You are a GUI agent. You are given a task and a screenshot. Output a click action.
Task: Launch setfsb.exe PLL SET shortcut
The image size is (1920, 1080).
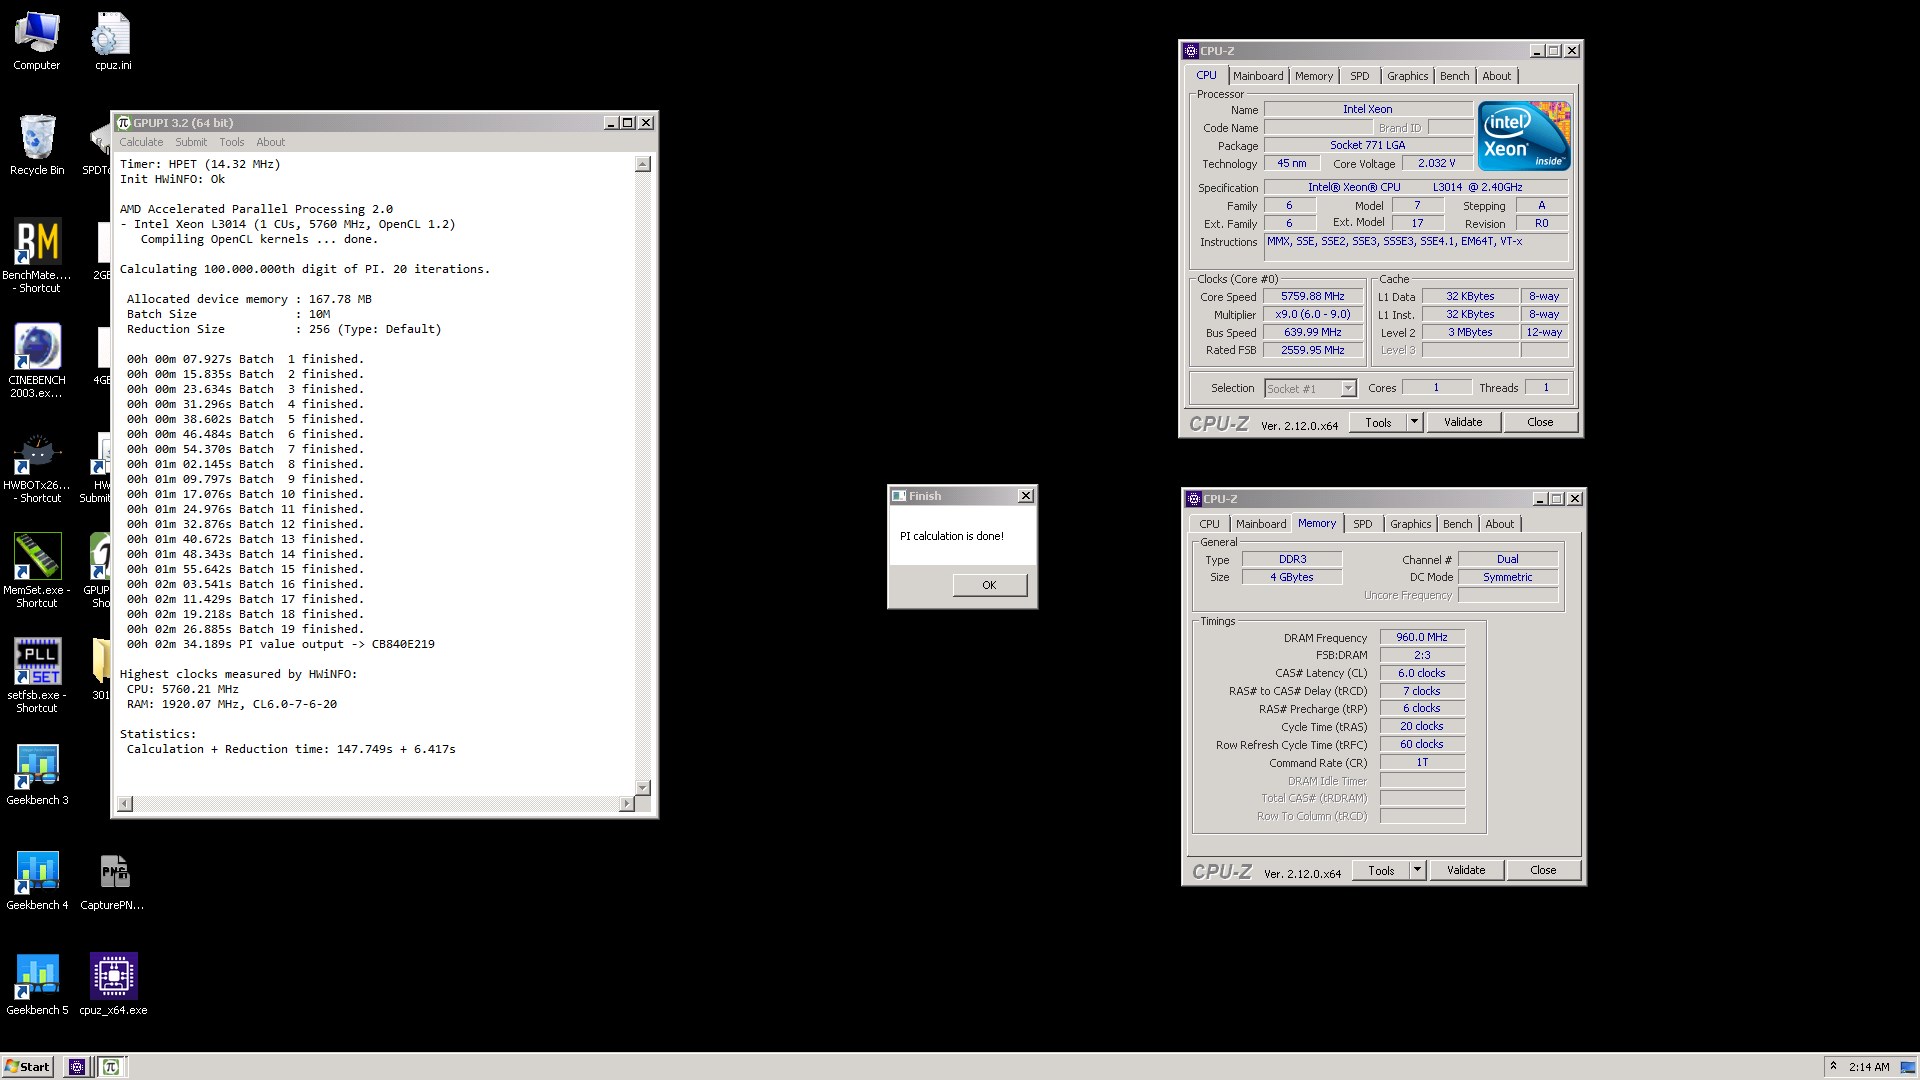coord(37,676)
